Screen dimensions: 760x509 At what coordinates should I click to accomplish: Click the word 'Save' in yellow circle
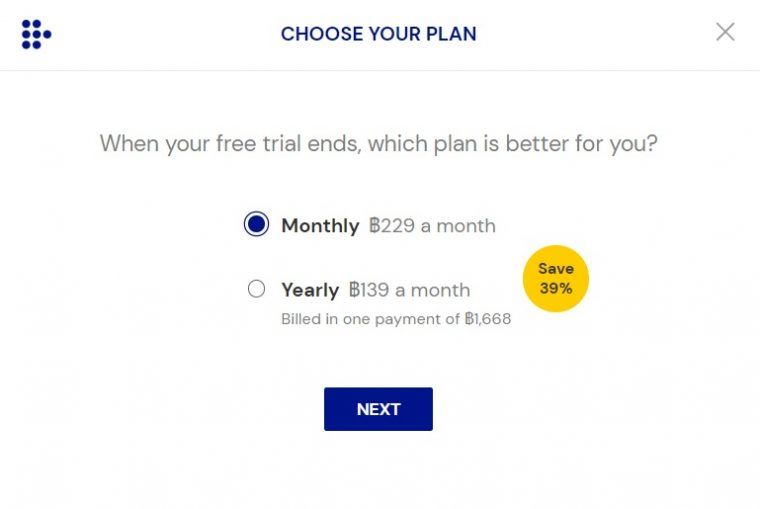point(556,269)
